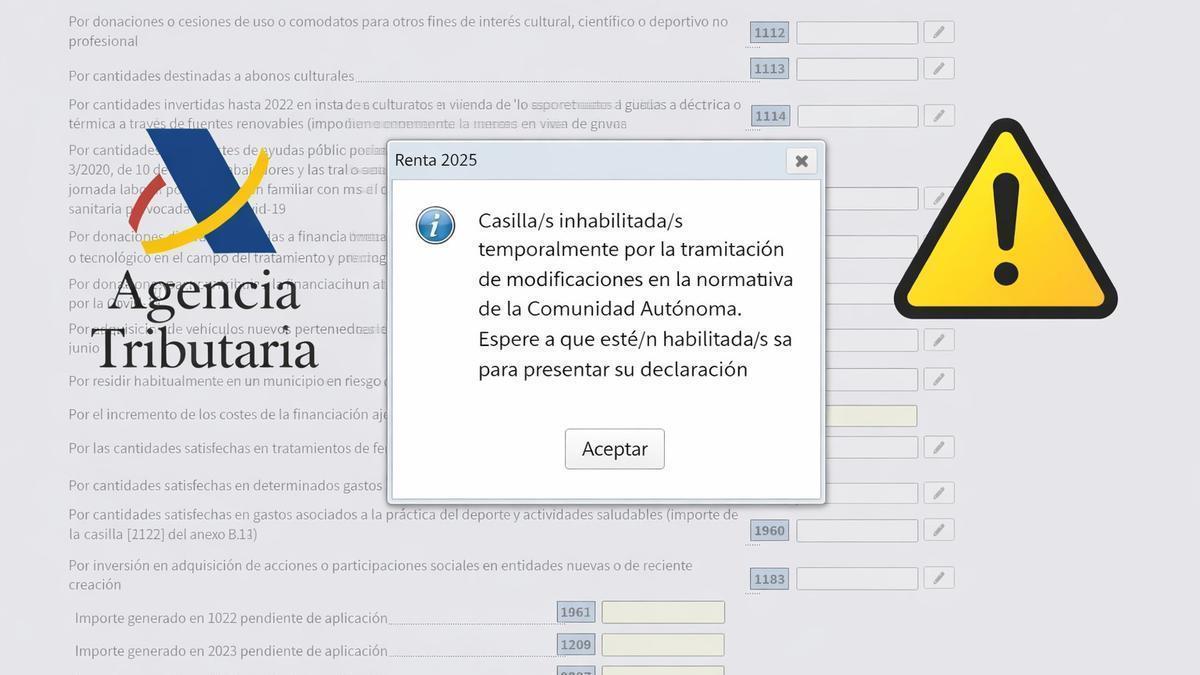Image resolution: width=1200 pixels, height=675 pixels.
Task: Click the pencil icon on the tratamientos de fertilidad row
Action: click(x=938, y=446)
